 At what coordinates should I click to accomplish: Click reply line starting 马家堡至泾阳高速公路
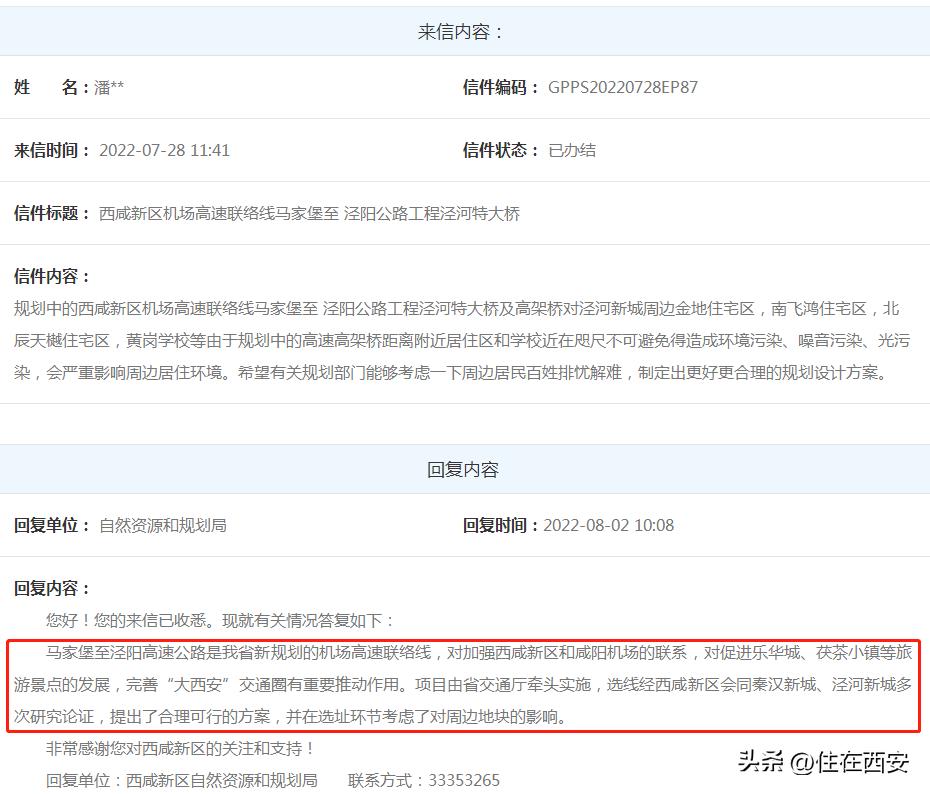(x=479, y=652)
